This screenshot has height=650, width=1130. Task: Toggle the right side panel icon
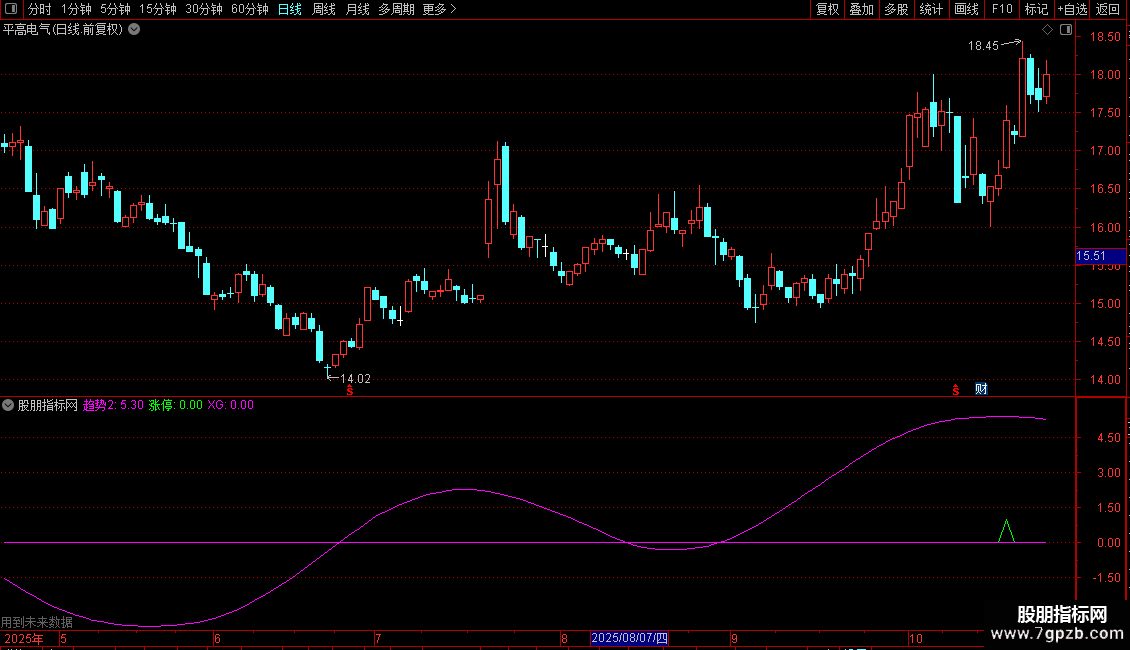(x=1066, y=30)
